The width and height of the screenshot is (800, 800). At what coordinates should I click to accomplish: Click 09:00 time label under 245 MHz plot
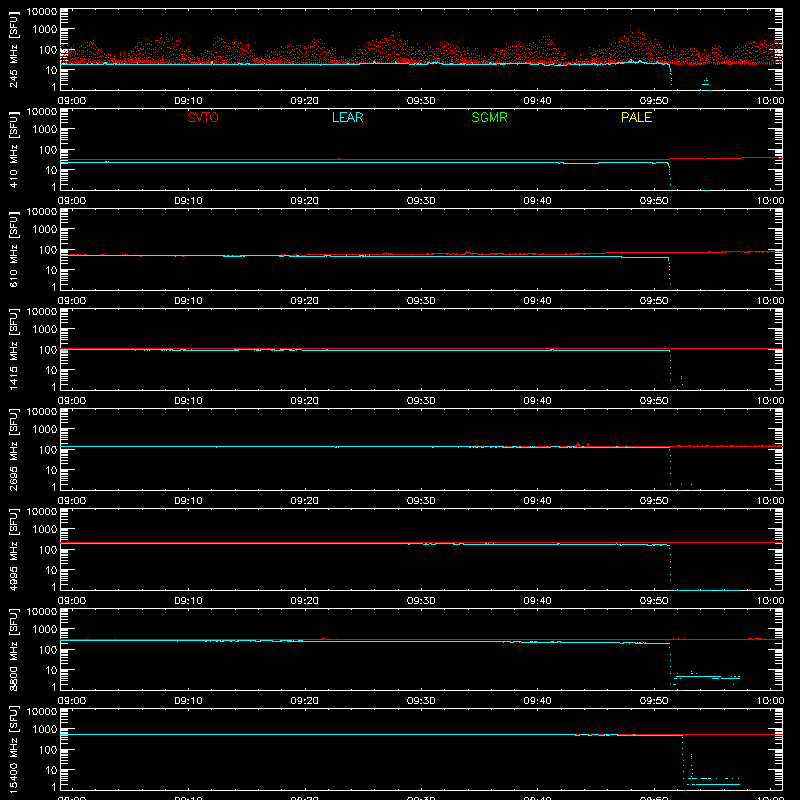pyautogui.click(x=71, y=101)
